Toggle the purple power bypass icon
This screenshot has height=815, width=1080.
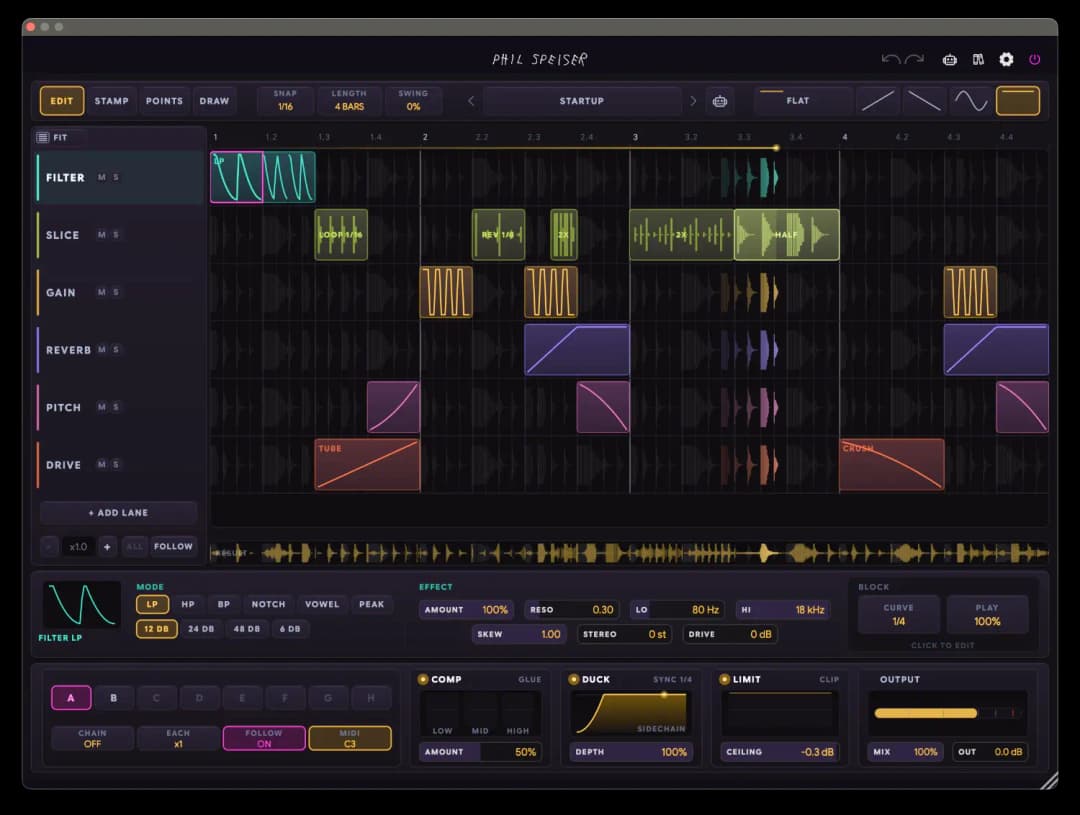click(x=1035, y=60)
